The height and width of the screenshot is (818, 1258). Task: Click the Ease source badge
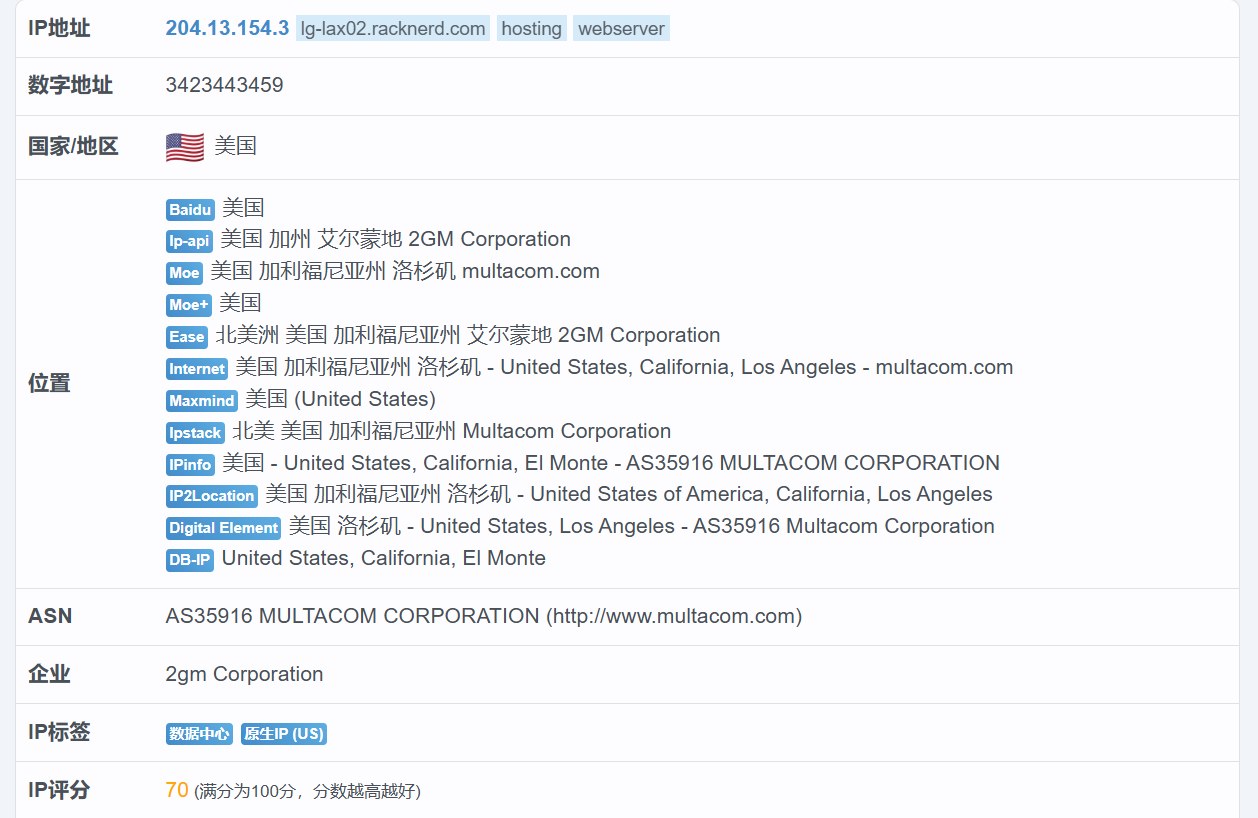(187, 337)
